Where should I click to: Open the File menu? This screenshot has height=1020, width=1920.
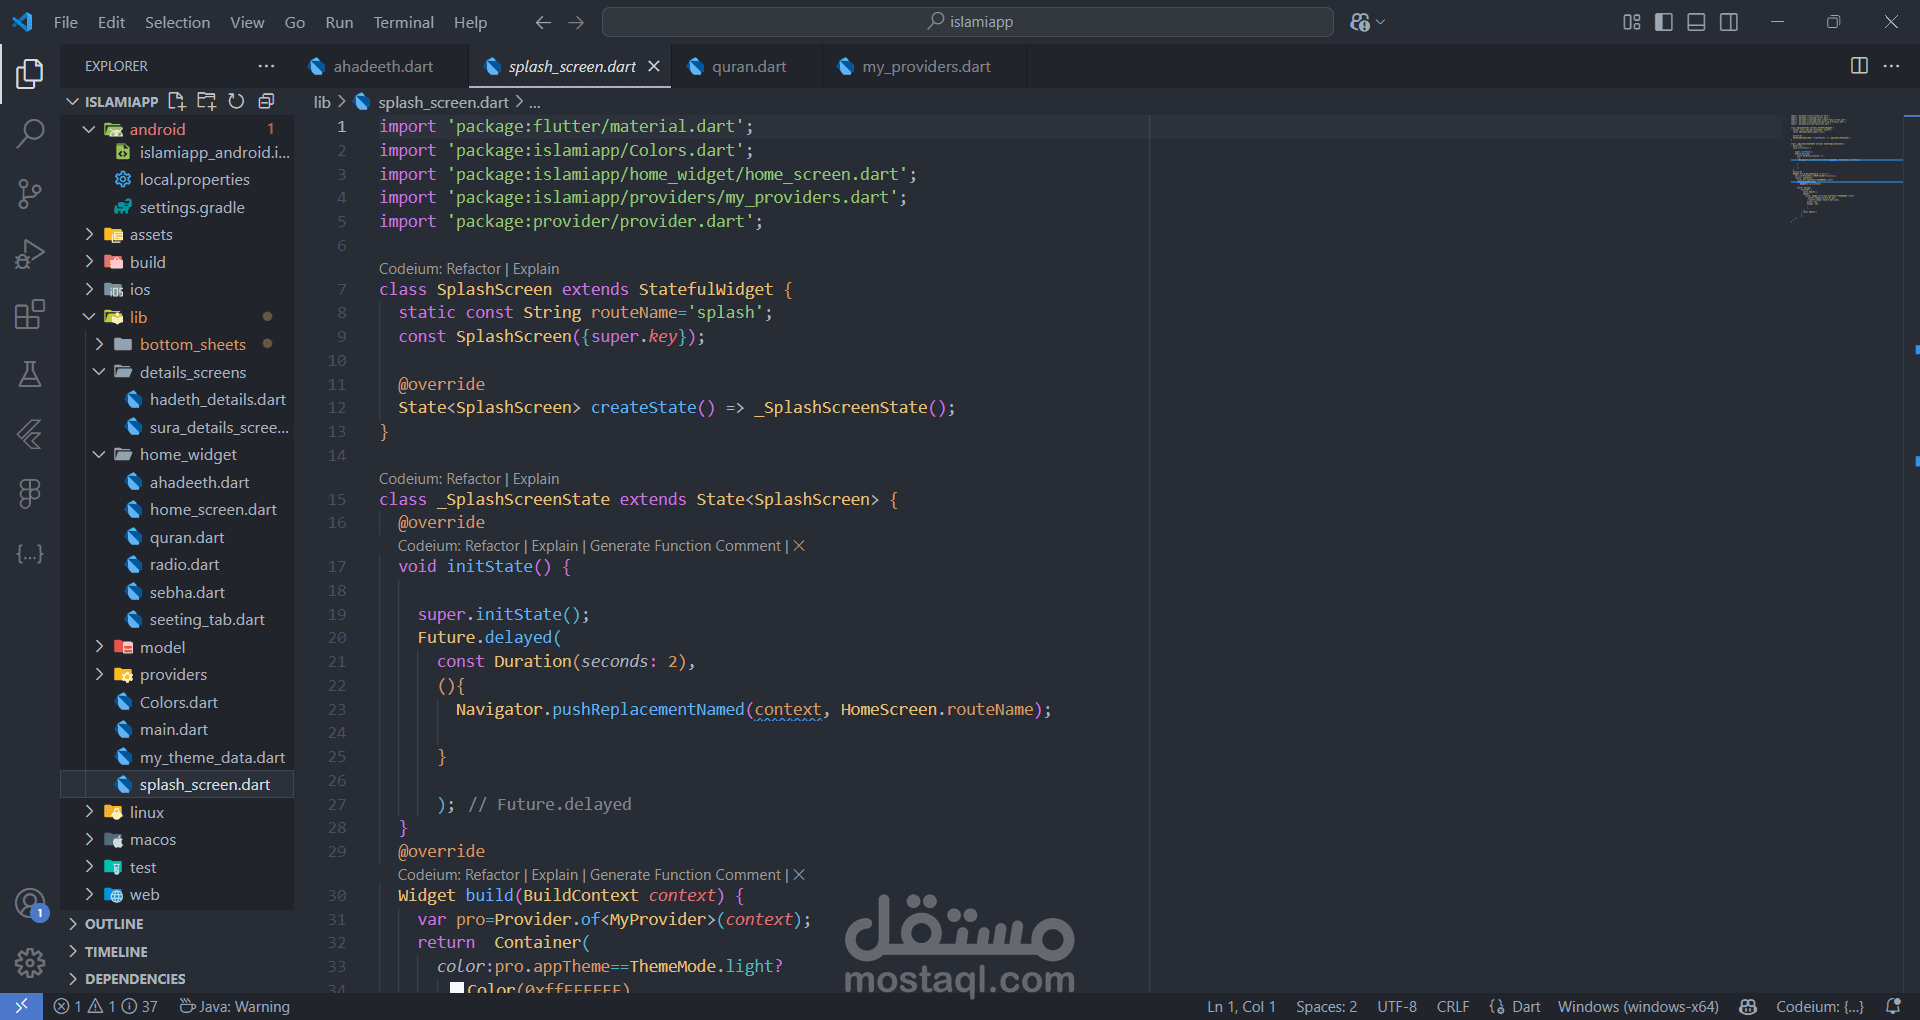[x=66, y=22]
